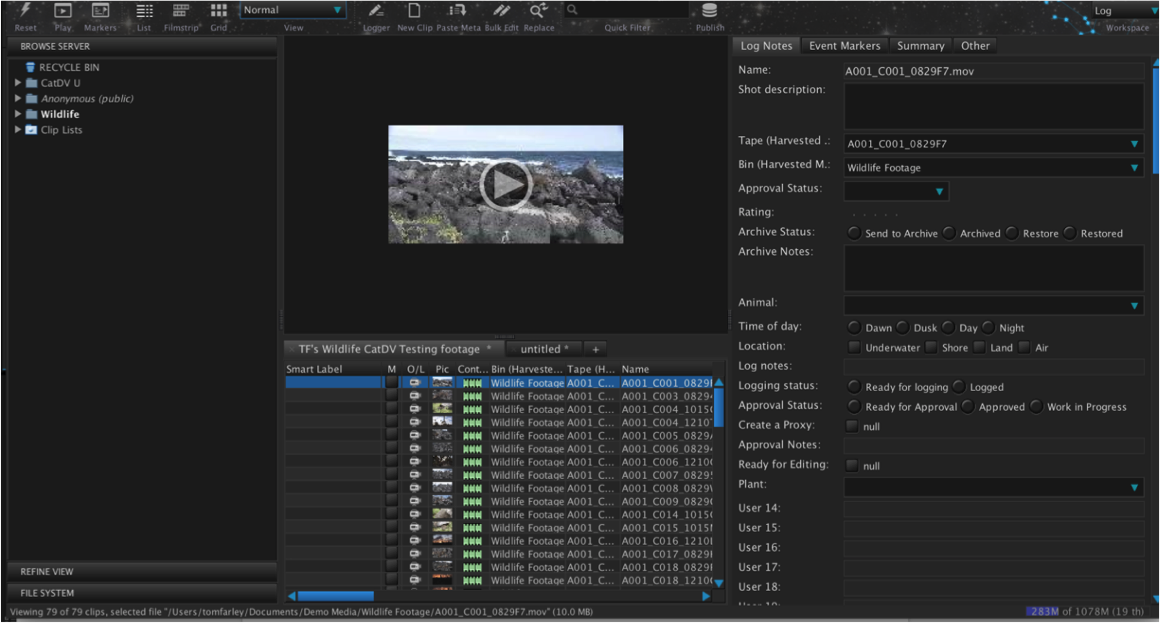1160x623 pixels.
Task: Create a New Clip
Action: [x=414, y=11]
